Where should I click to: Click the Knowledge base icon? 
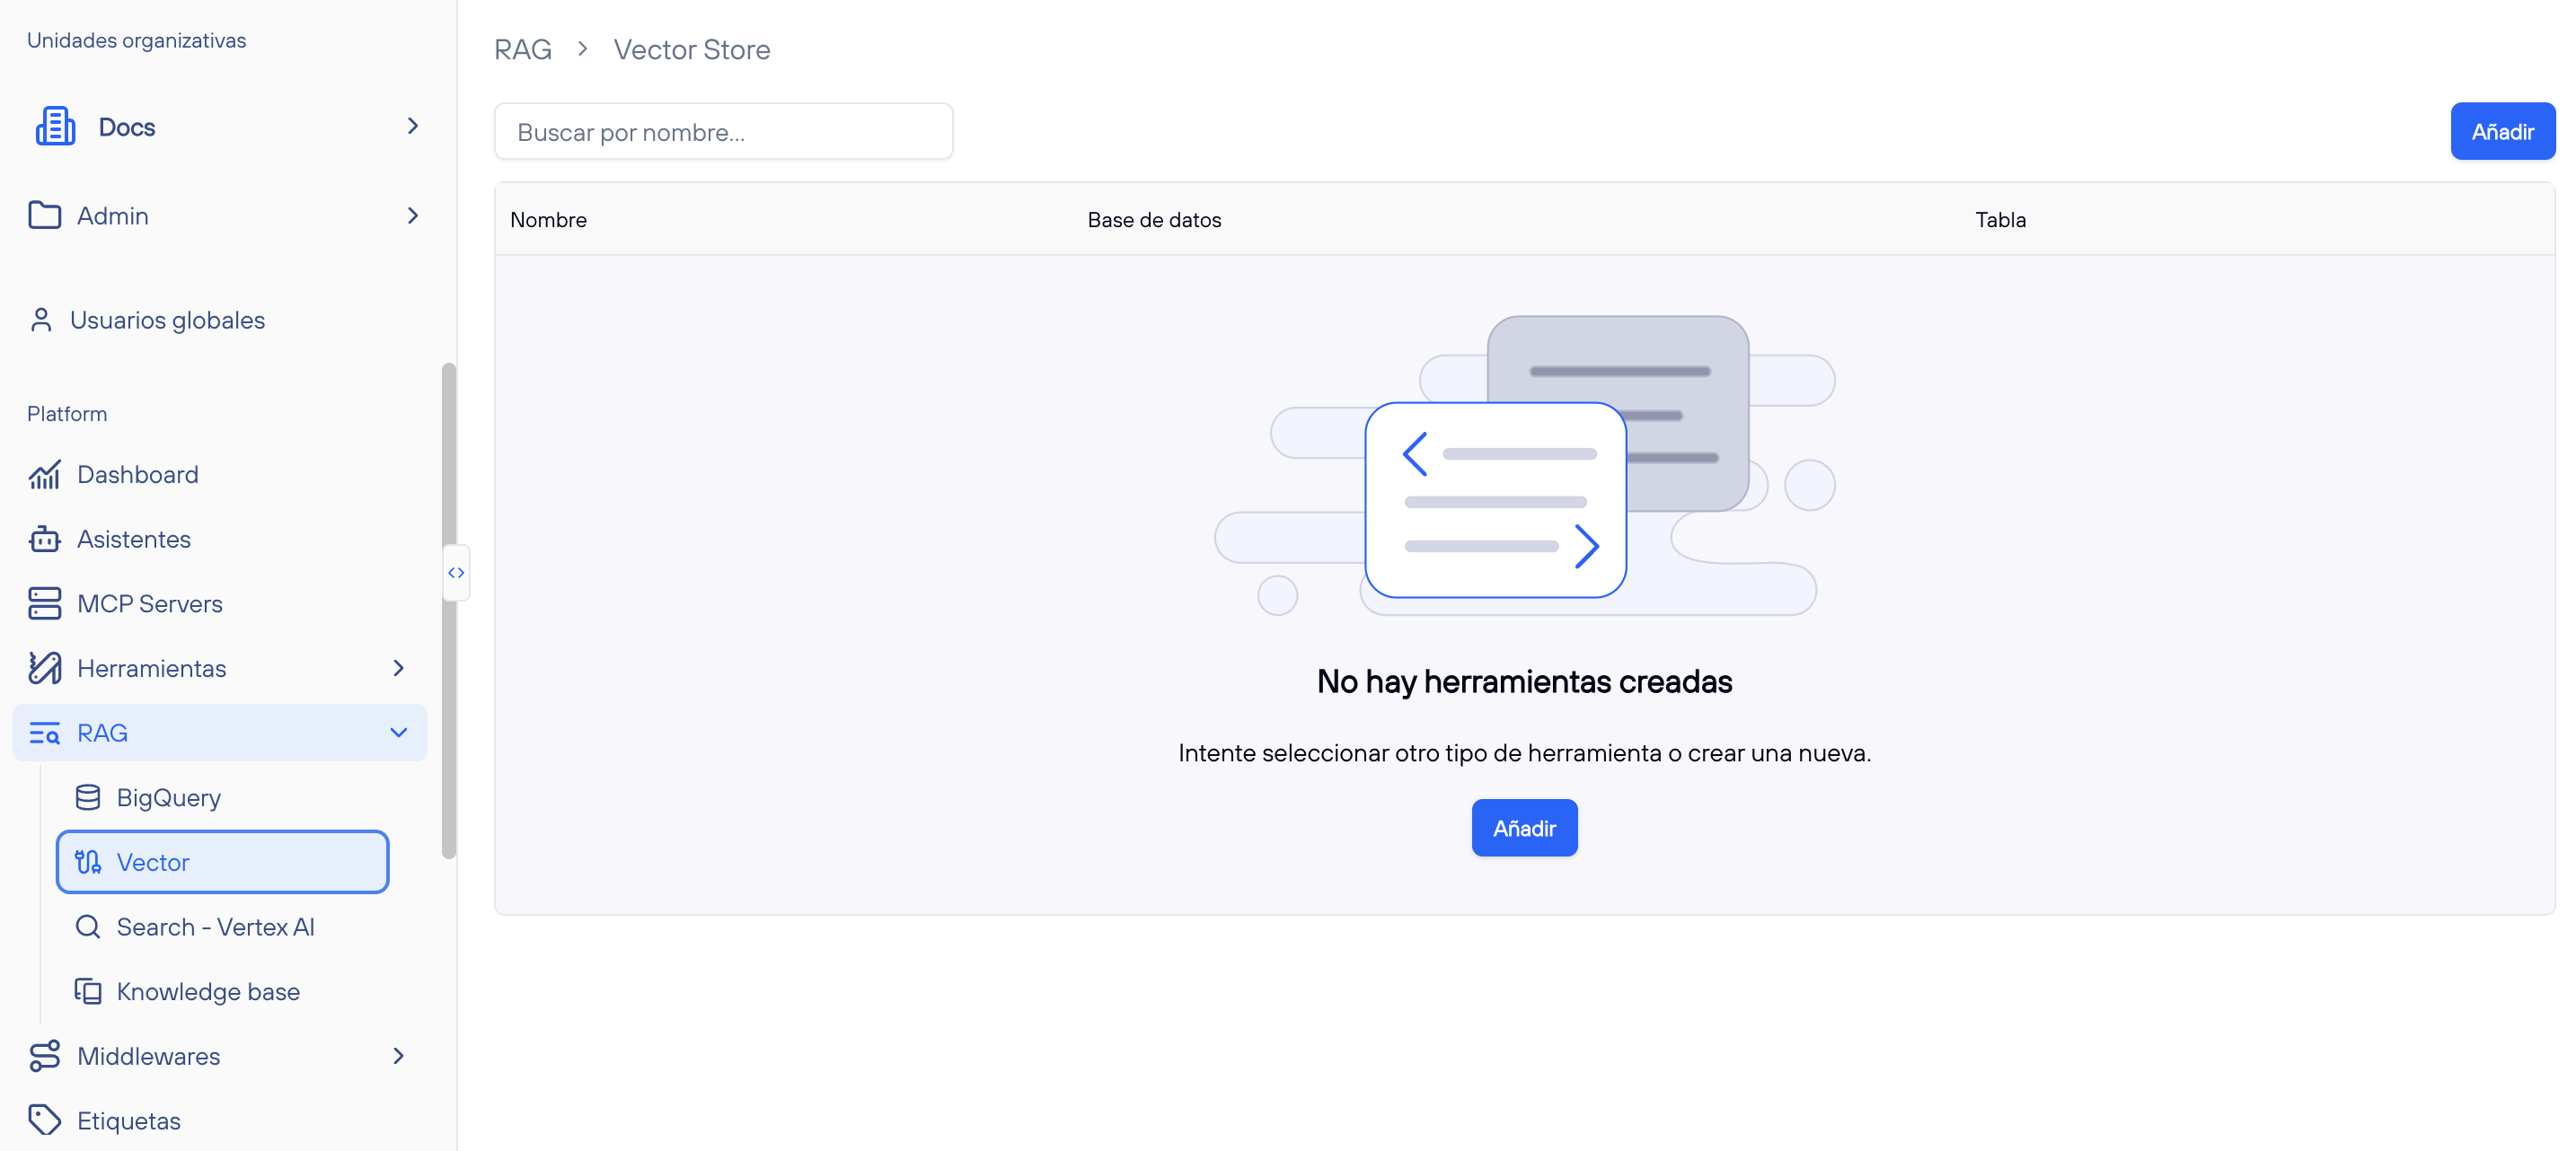pyautogui.click(x=89, y=991)
